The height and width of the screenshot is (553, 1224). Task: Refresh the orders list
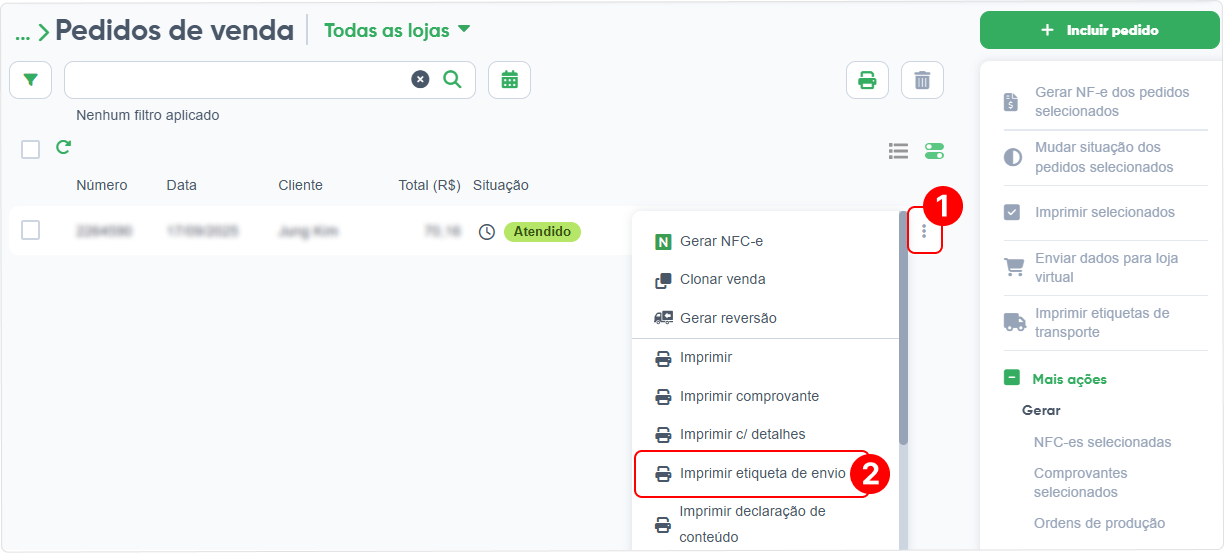pos(63,148)
